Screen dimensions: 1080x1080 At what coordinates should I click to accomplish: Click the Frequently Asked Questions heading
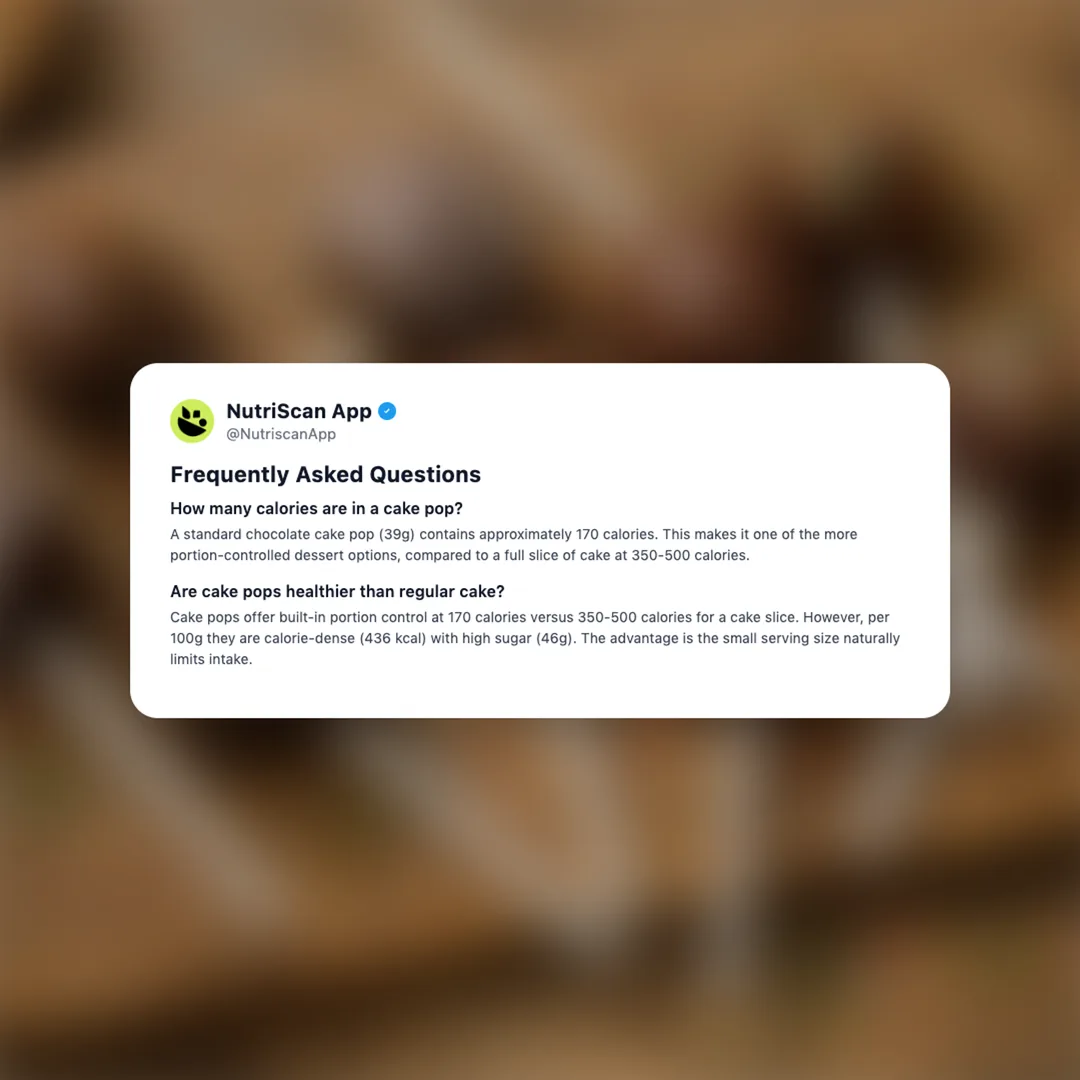325,475
